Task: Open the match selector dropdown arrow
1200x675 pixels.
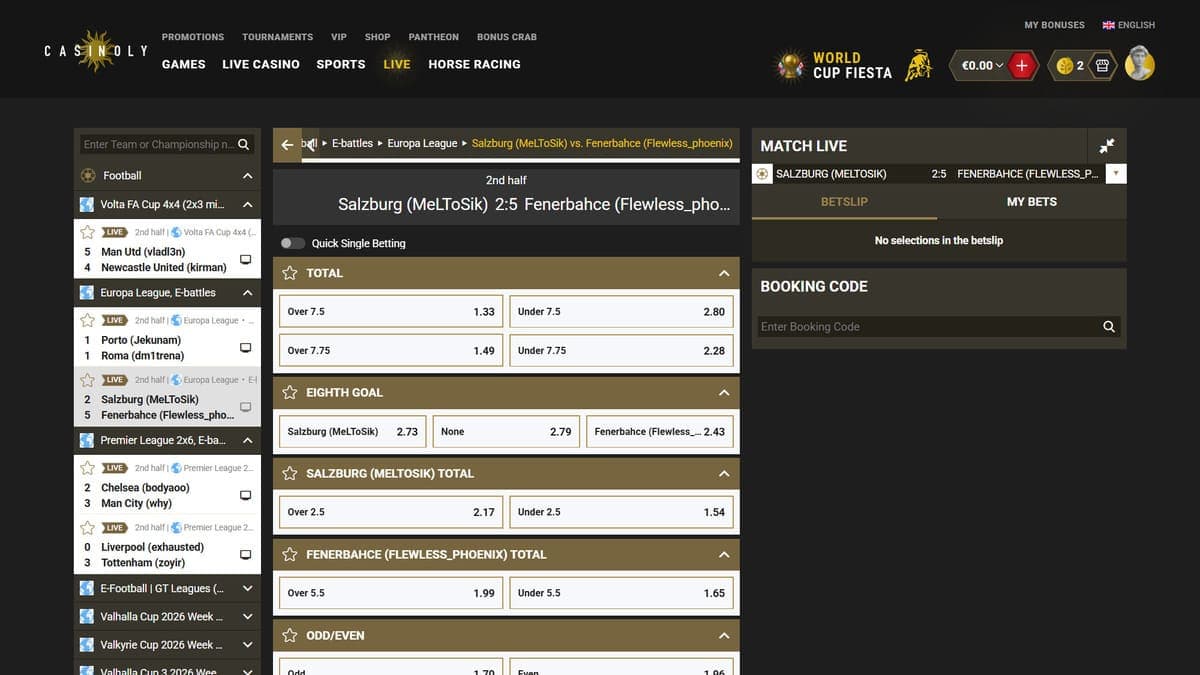Action: 1117,174
